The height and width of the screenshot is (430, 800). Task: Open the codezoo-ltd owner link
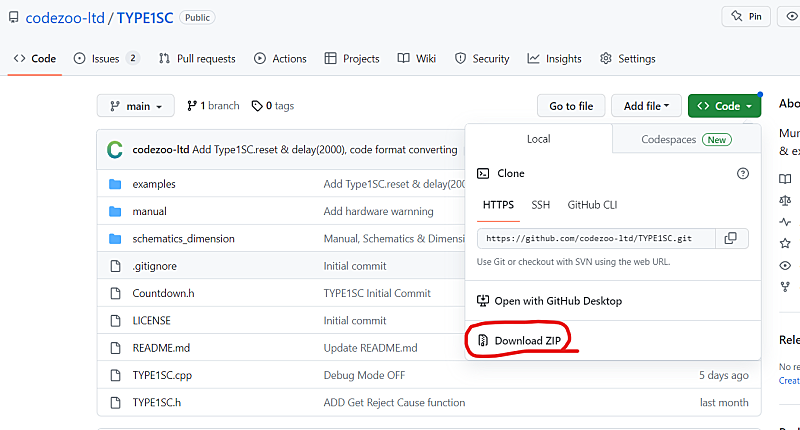[x=65, y=18]
